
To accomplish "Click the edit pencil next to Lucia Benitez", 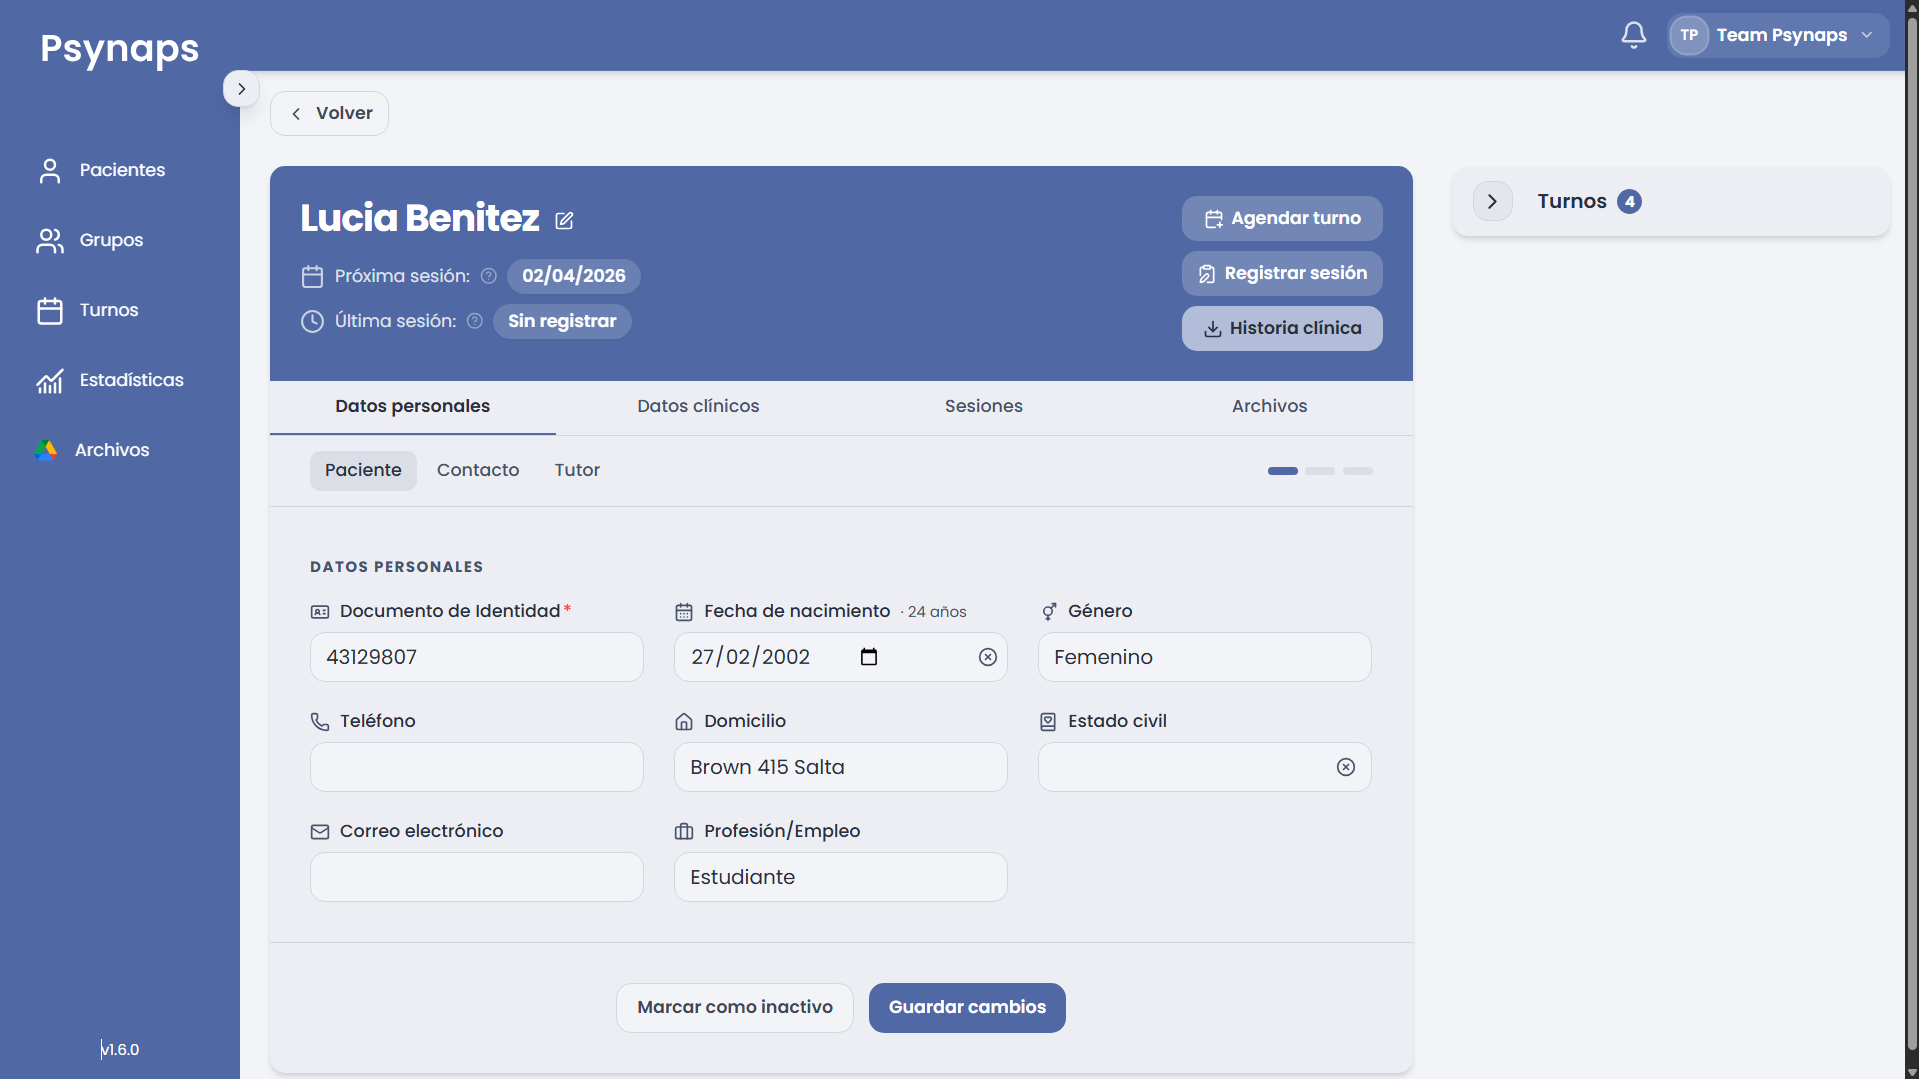I will [564, 220].
